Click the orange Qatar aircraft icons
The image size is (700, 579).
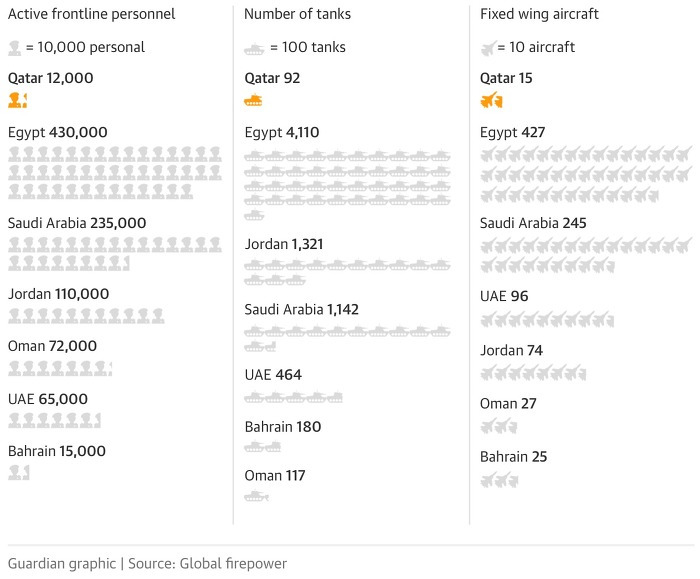tap(492, 100)
